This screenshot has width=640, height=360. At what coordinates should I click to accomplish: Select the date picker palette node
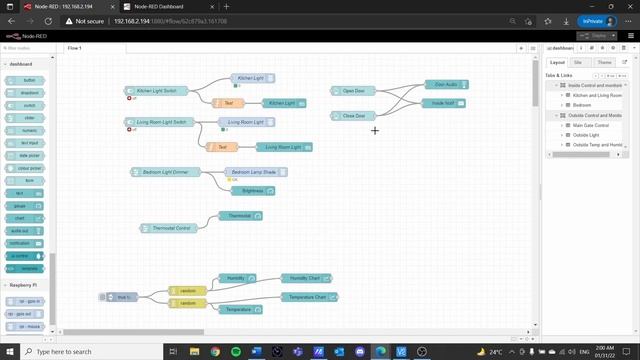25,156
